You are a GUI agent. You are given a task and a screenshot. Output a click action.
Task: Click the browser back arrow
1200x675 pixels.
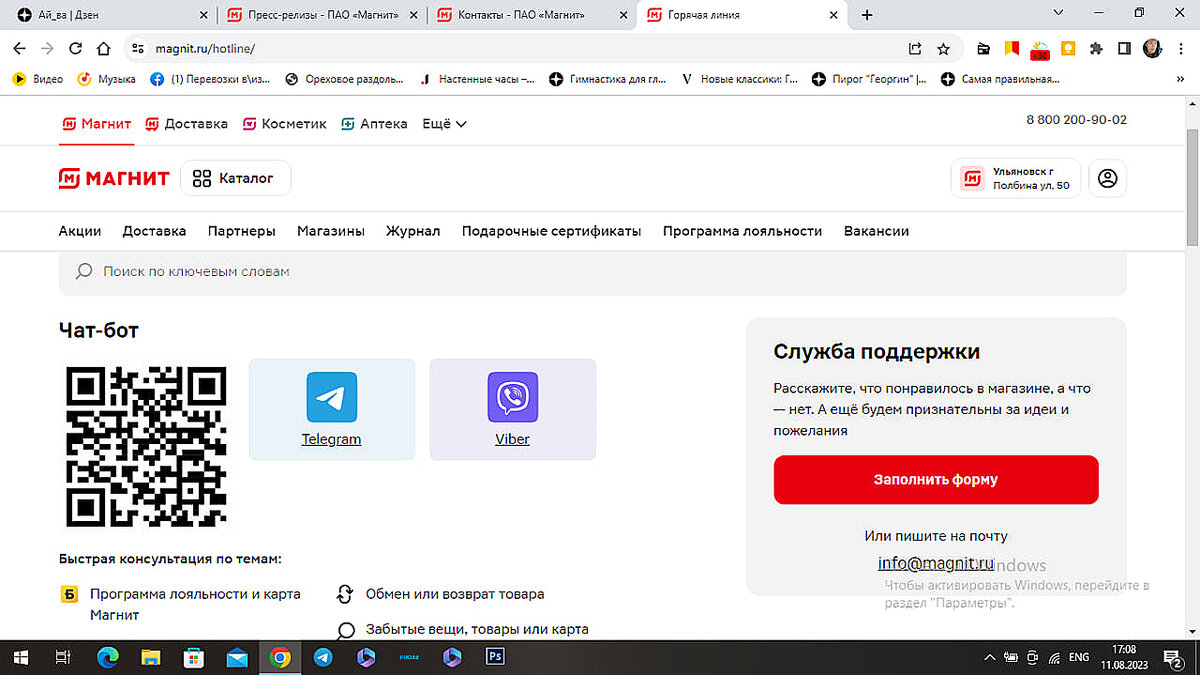tap(19, 48)
